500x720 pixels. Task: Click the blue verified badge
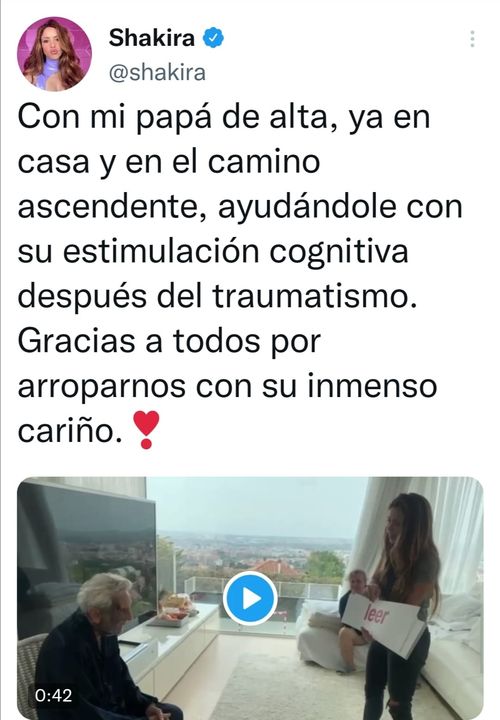pyautogui.click(x=213, y=38)
